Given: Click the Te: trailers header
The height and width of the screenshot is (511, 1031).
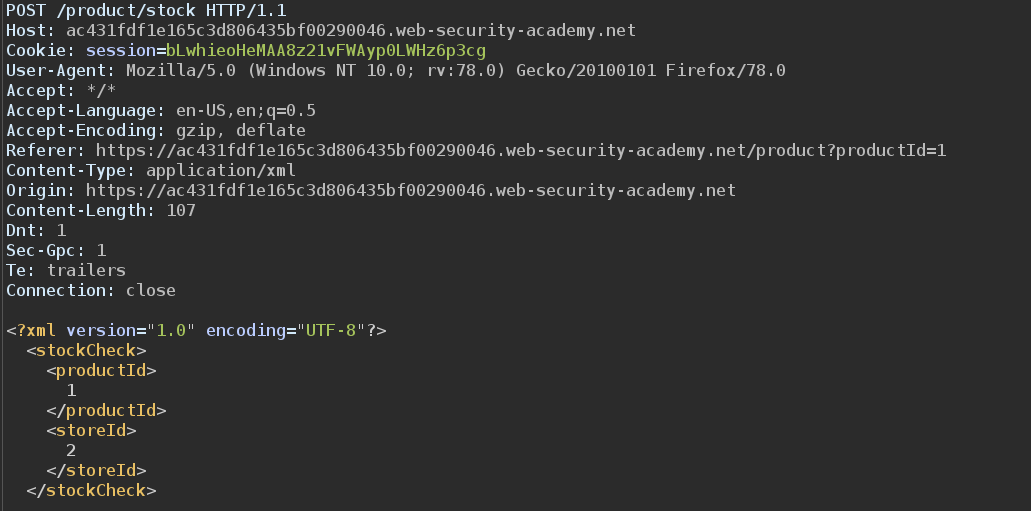Looking at the screenshot, I should click(66, 270).
